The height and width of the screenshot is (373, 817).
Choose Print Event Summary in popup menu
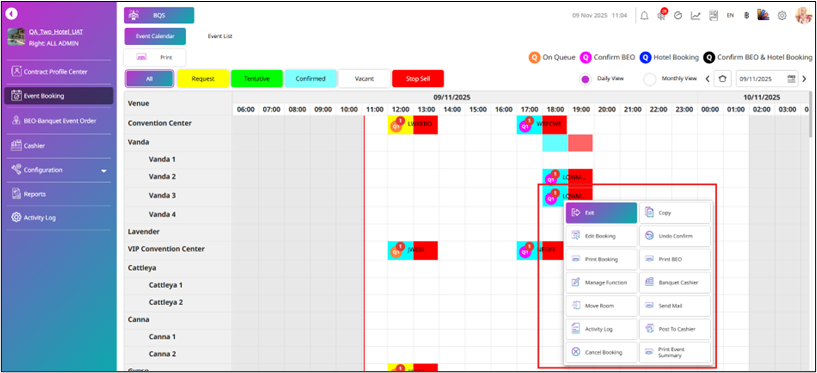675,352
